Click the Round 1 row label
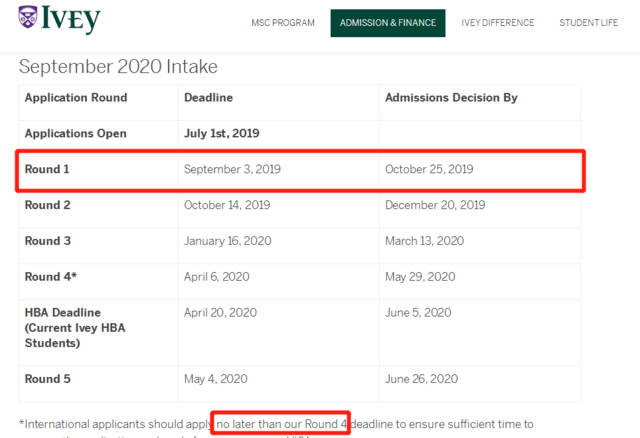The width and height of the screenshot is (640, 438). point(47,169)
